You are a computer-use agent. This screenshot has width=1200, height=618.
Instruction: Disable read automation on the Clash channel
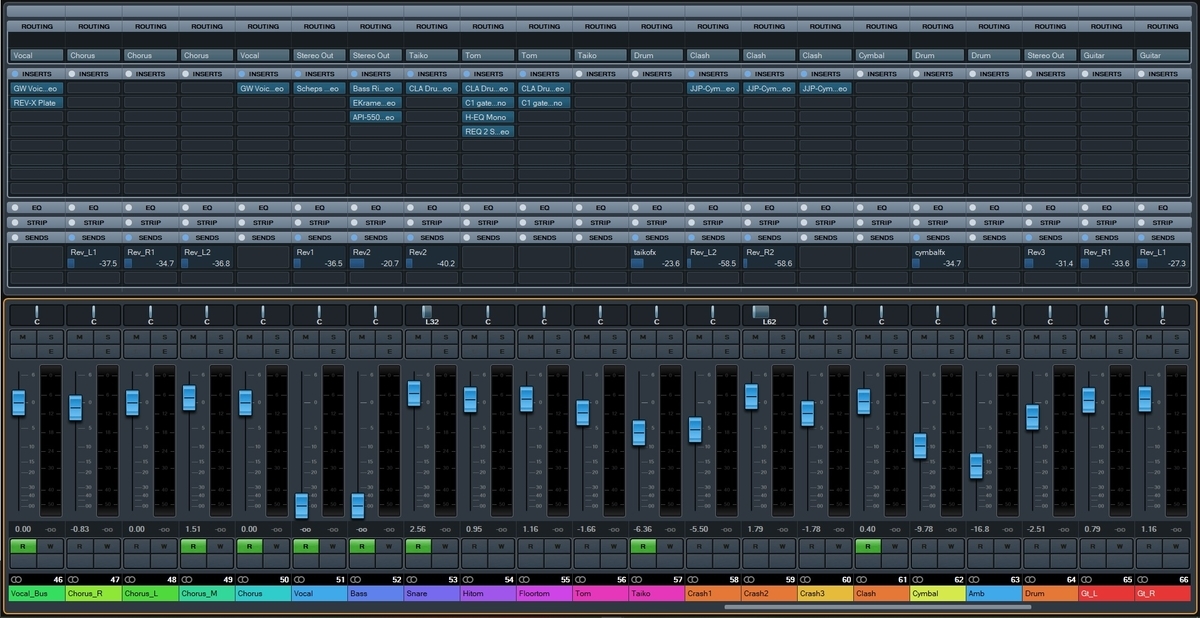(x=866, y=547)
